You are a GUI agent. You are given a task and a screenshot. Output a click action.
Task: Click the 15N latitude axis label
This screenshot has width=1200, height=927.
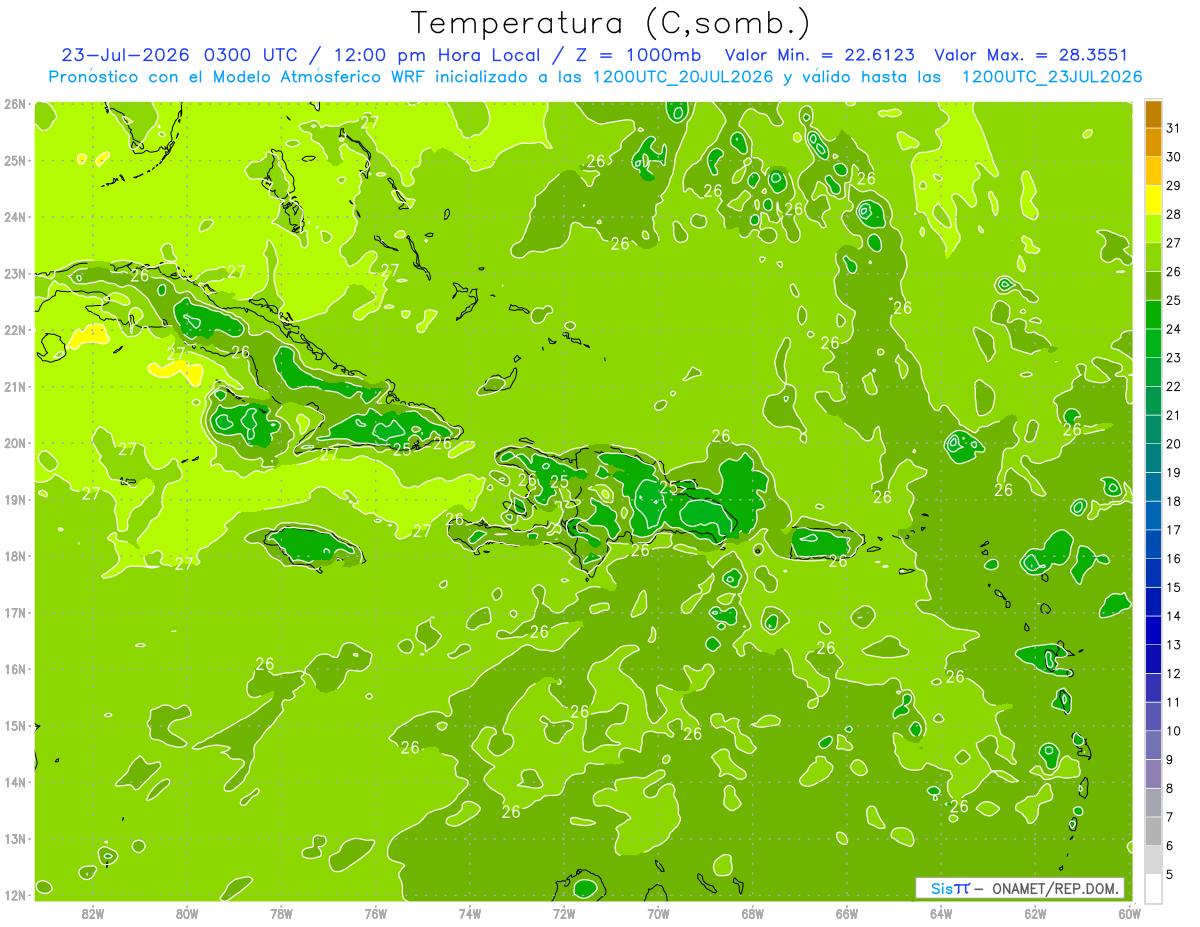pyautogui.click(x=14, y=726)
